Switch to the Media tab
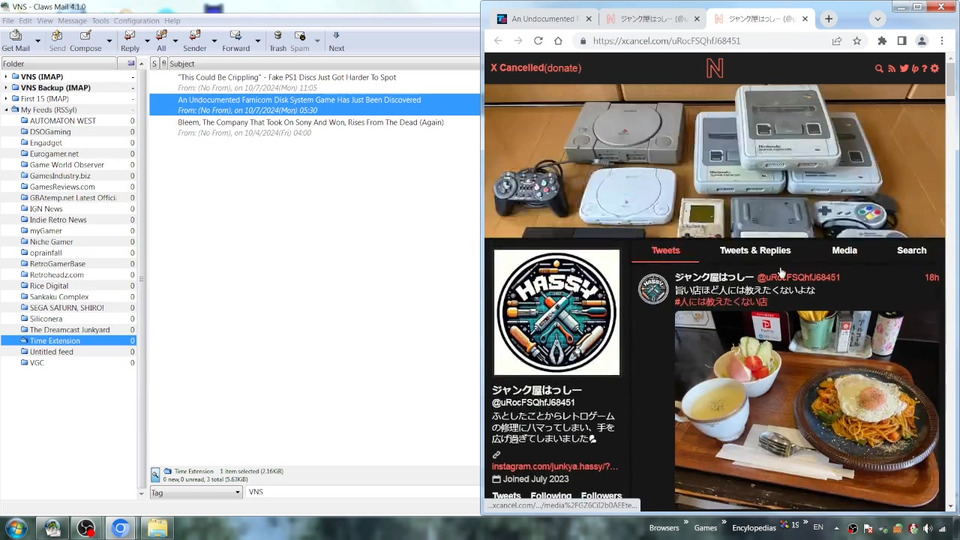This screenshot has width=960, height=540. (844, 250)
